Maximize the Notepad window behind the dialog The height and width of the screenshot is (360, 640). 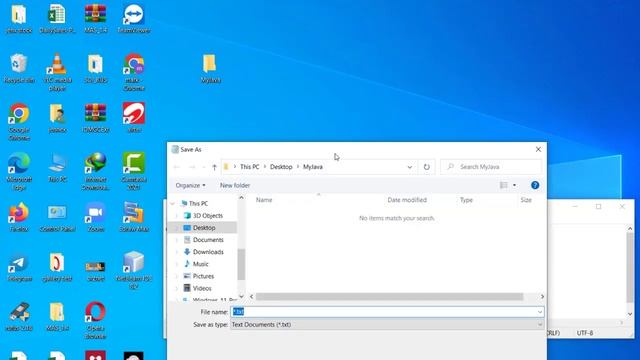(x=598, y=207)
